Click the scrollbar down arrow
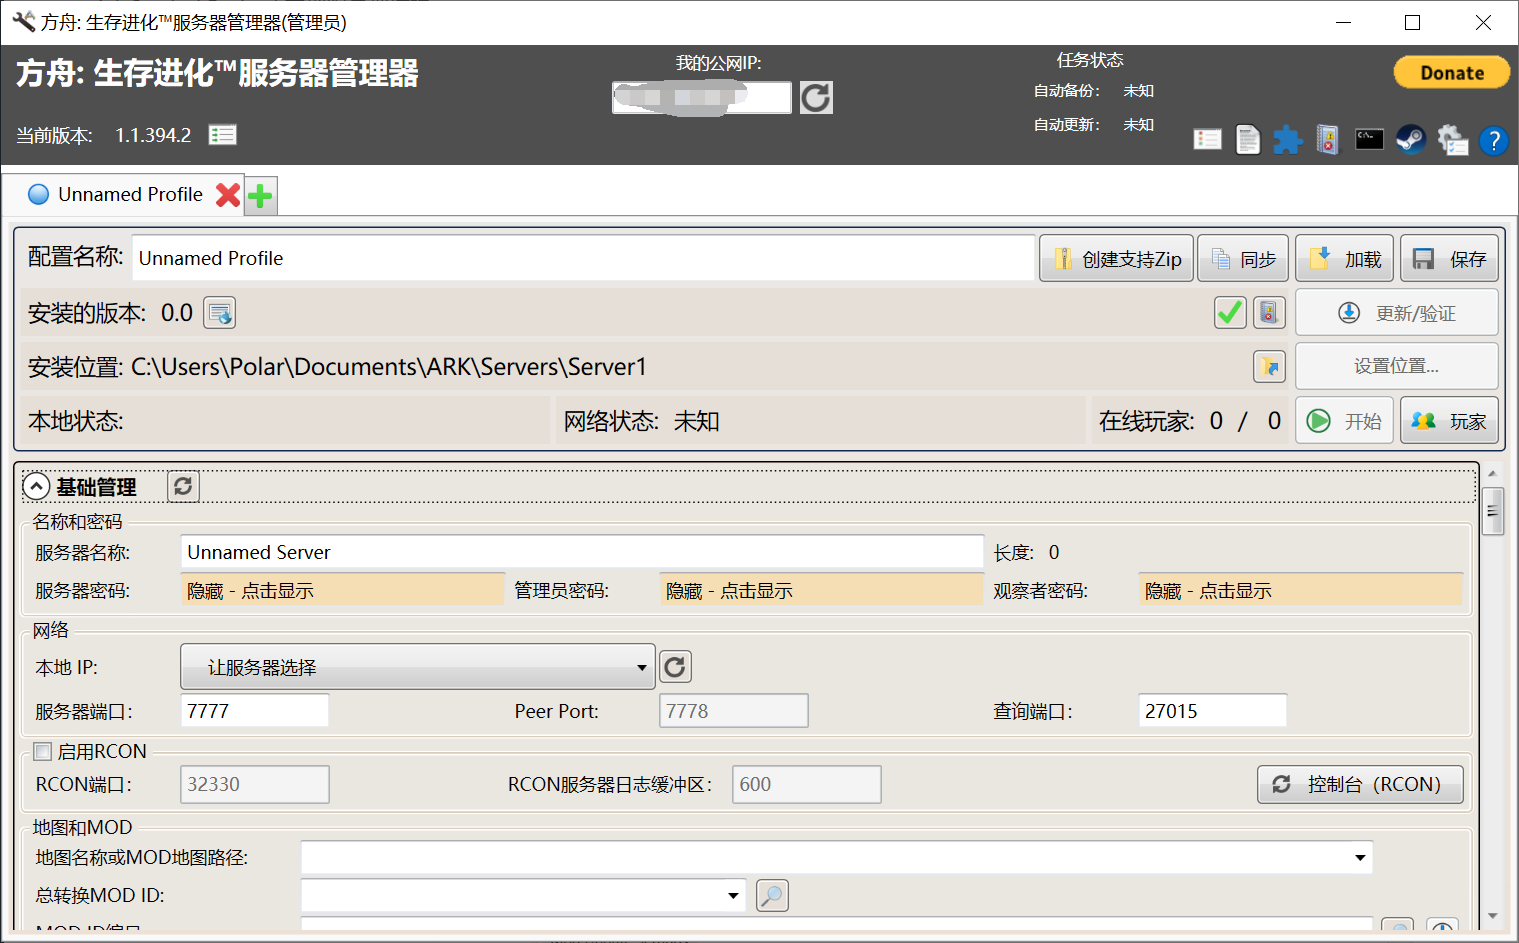Image resolution: width=1519 pixels, height=943 pixels. coord(1492,915)
